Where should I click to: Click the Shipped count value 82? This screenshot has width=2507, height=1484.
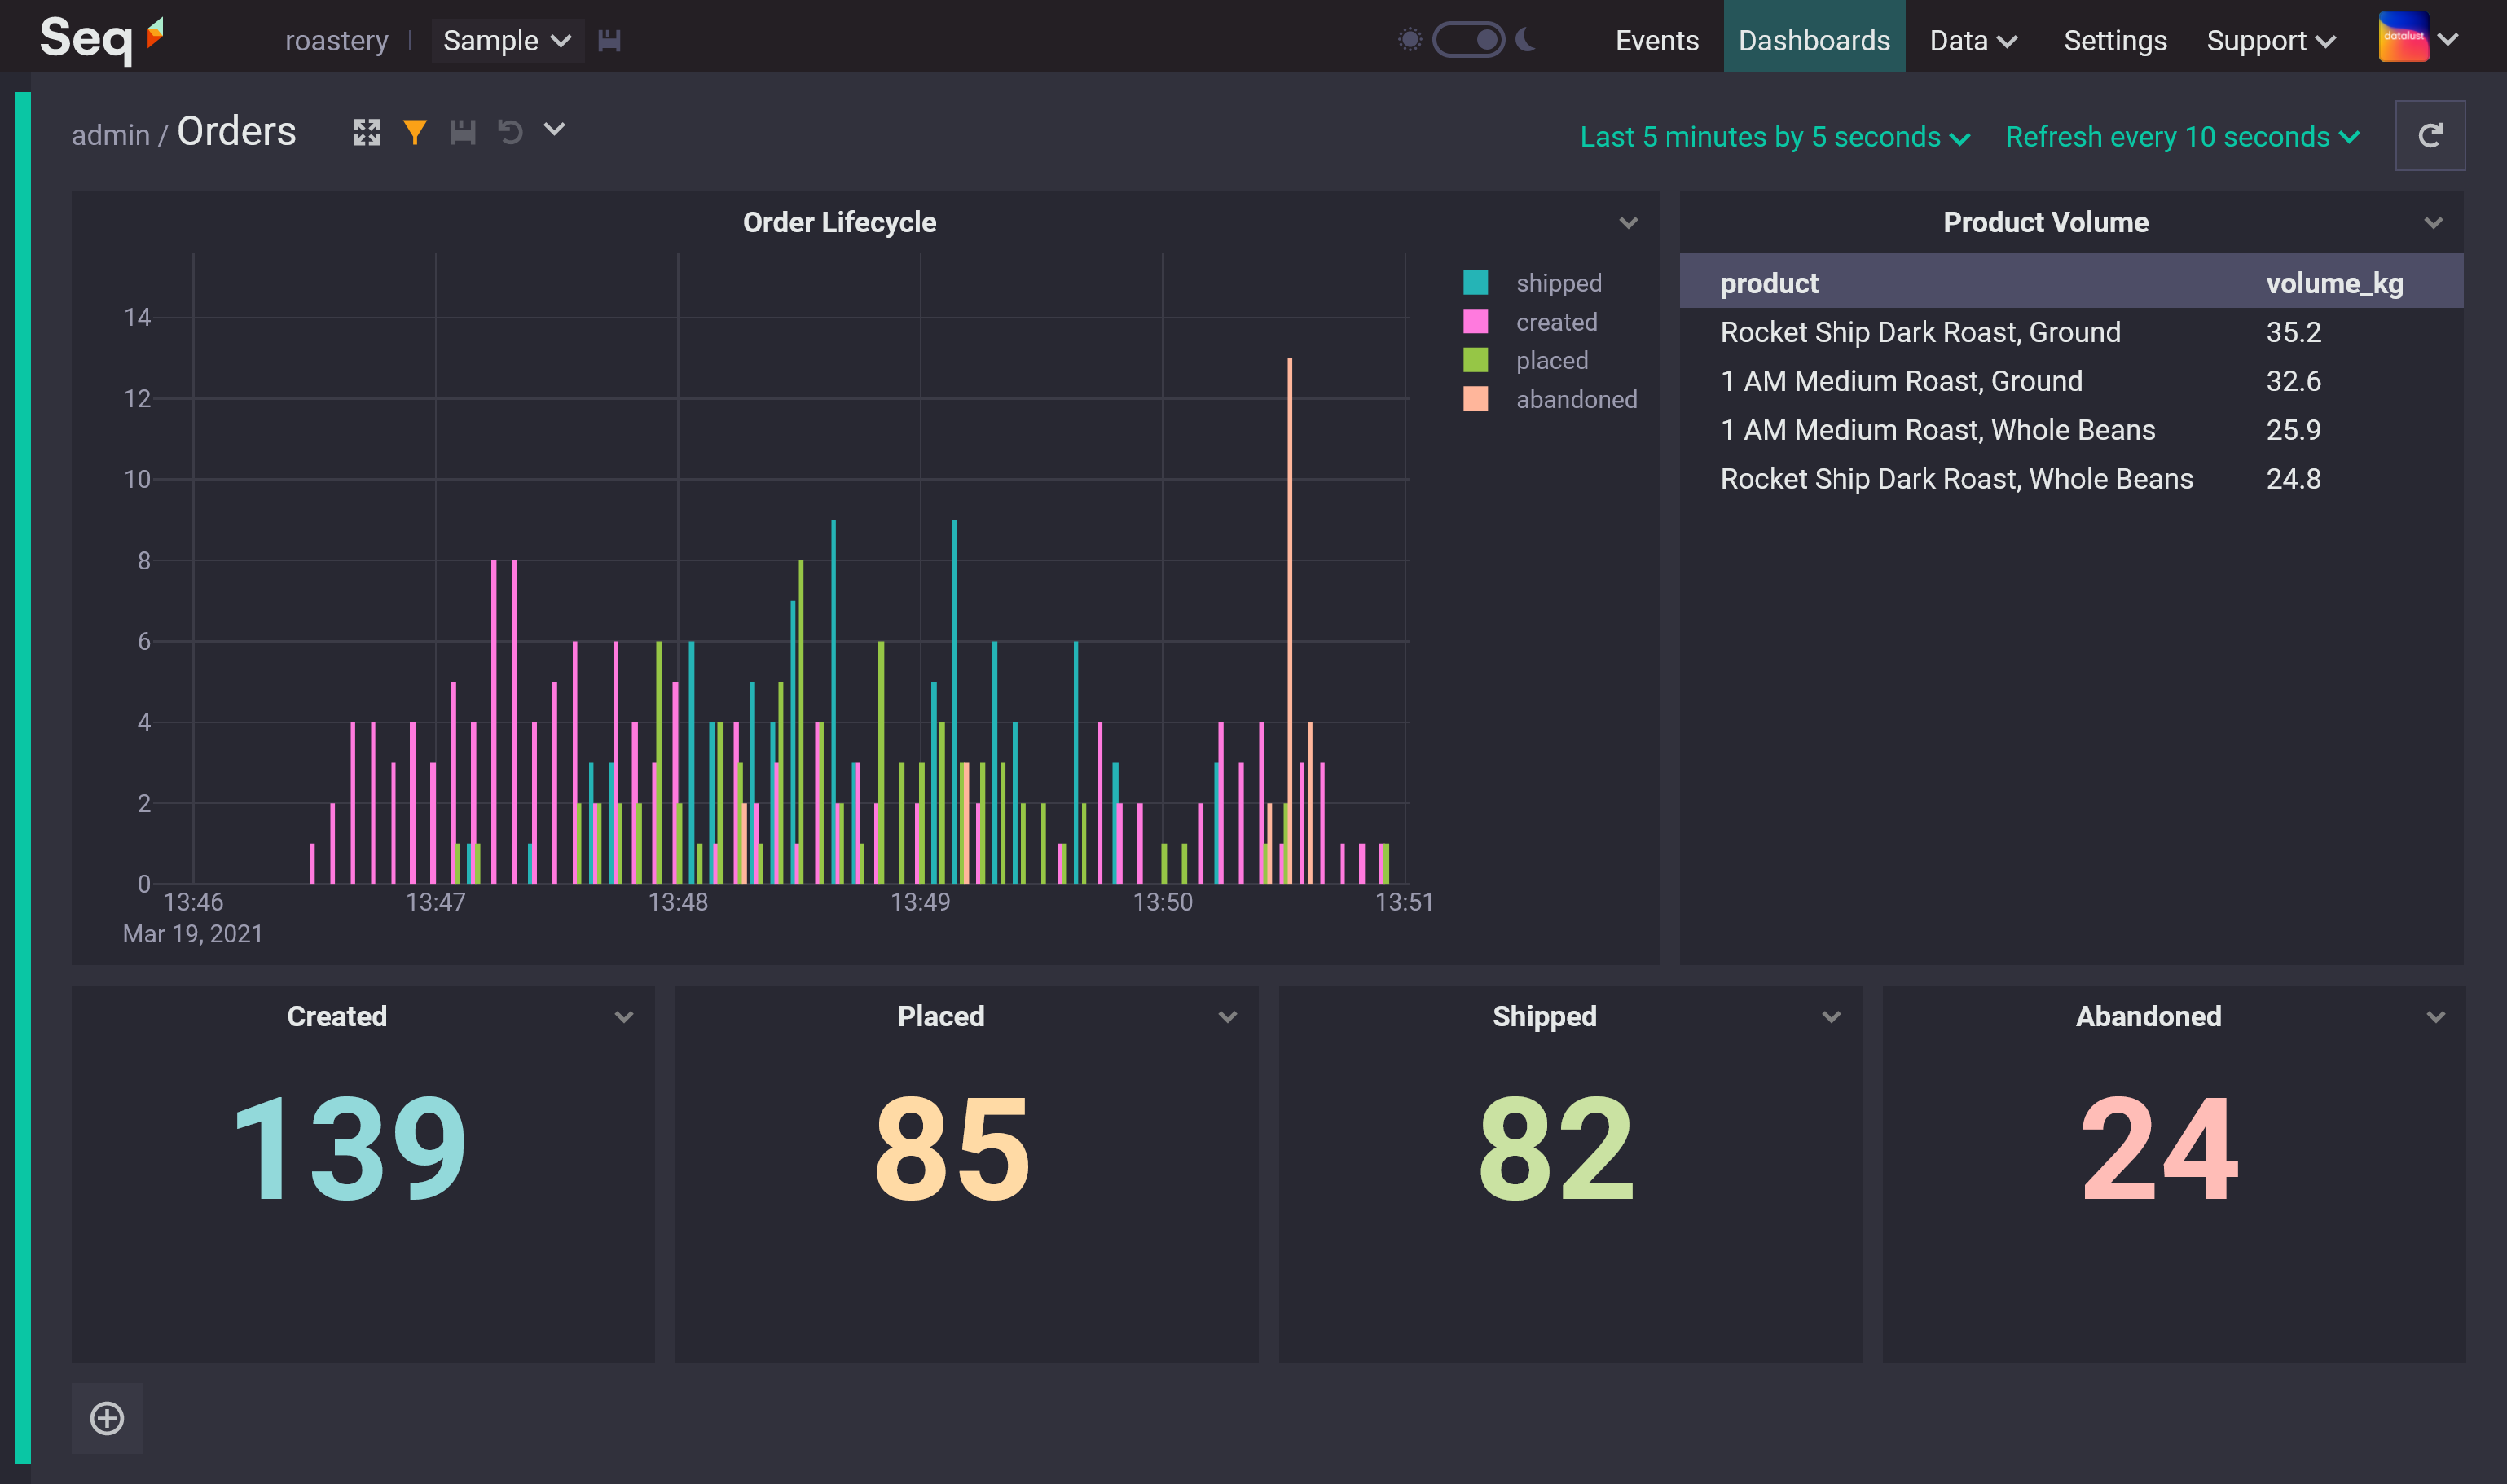coord(1556,1148)
